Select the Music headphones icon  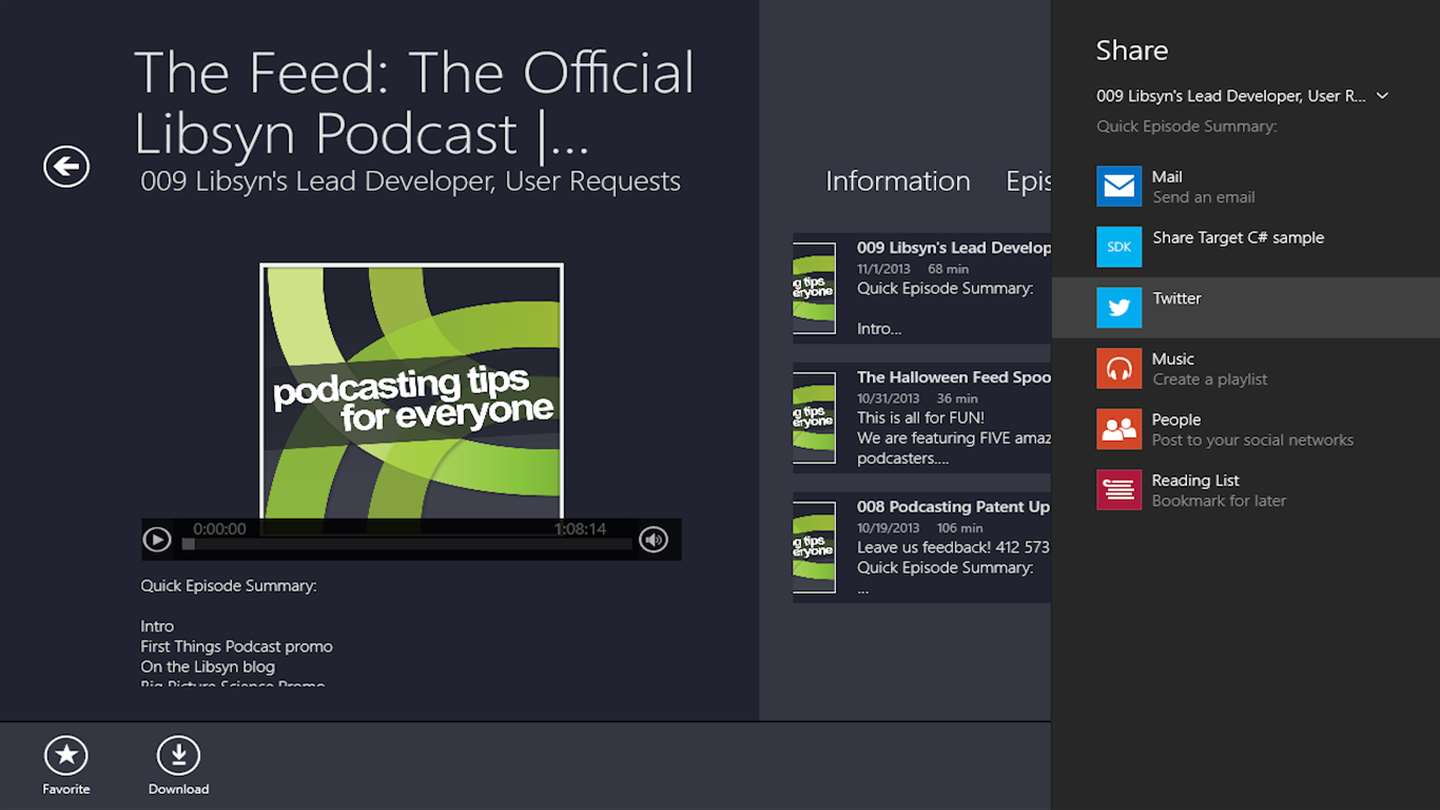click(1119, 368)
